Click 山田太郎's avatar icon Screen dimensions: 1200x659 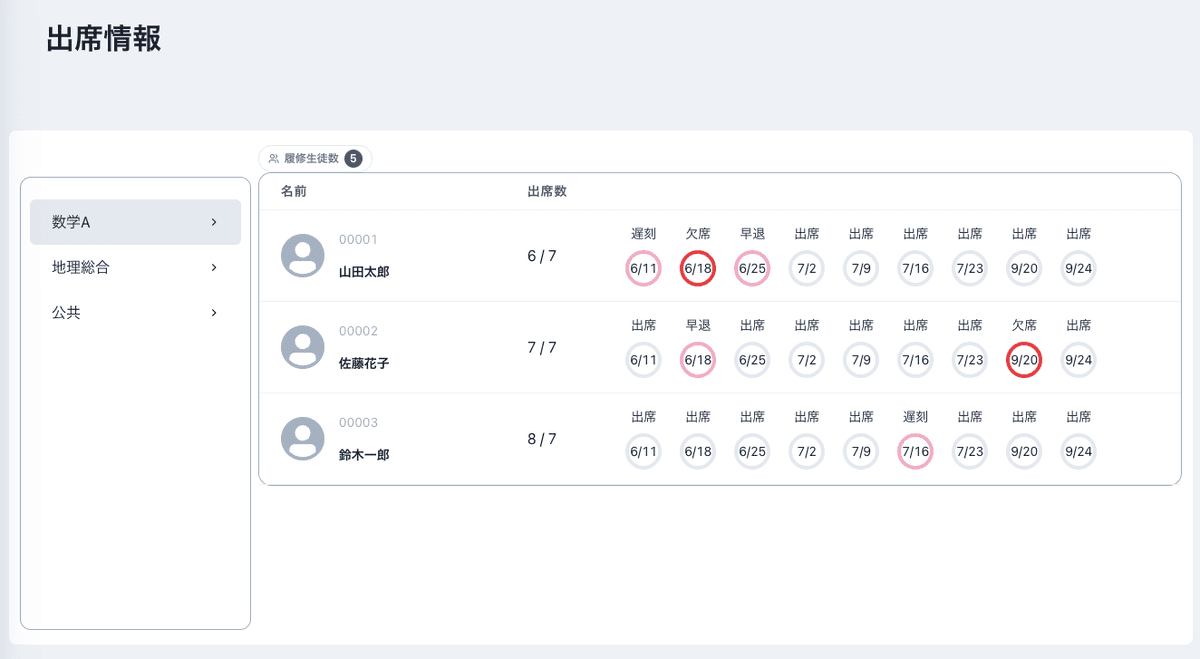pos(303,256)
